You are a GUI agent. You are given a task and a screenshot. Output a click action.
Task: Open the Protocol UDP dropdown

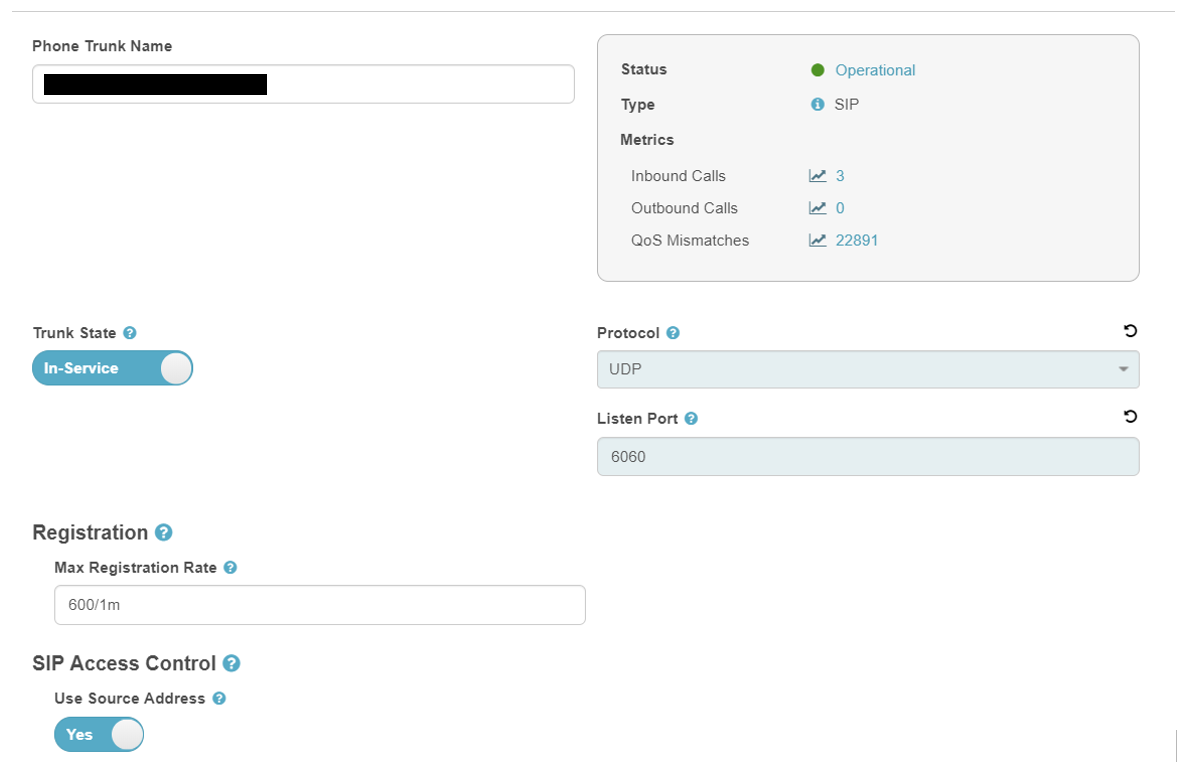pos(868,370)
